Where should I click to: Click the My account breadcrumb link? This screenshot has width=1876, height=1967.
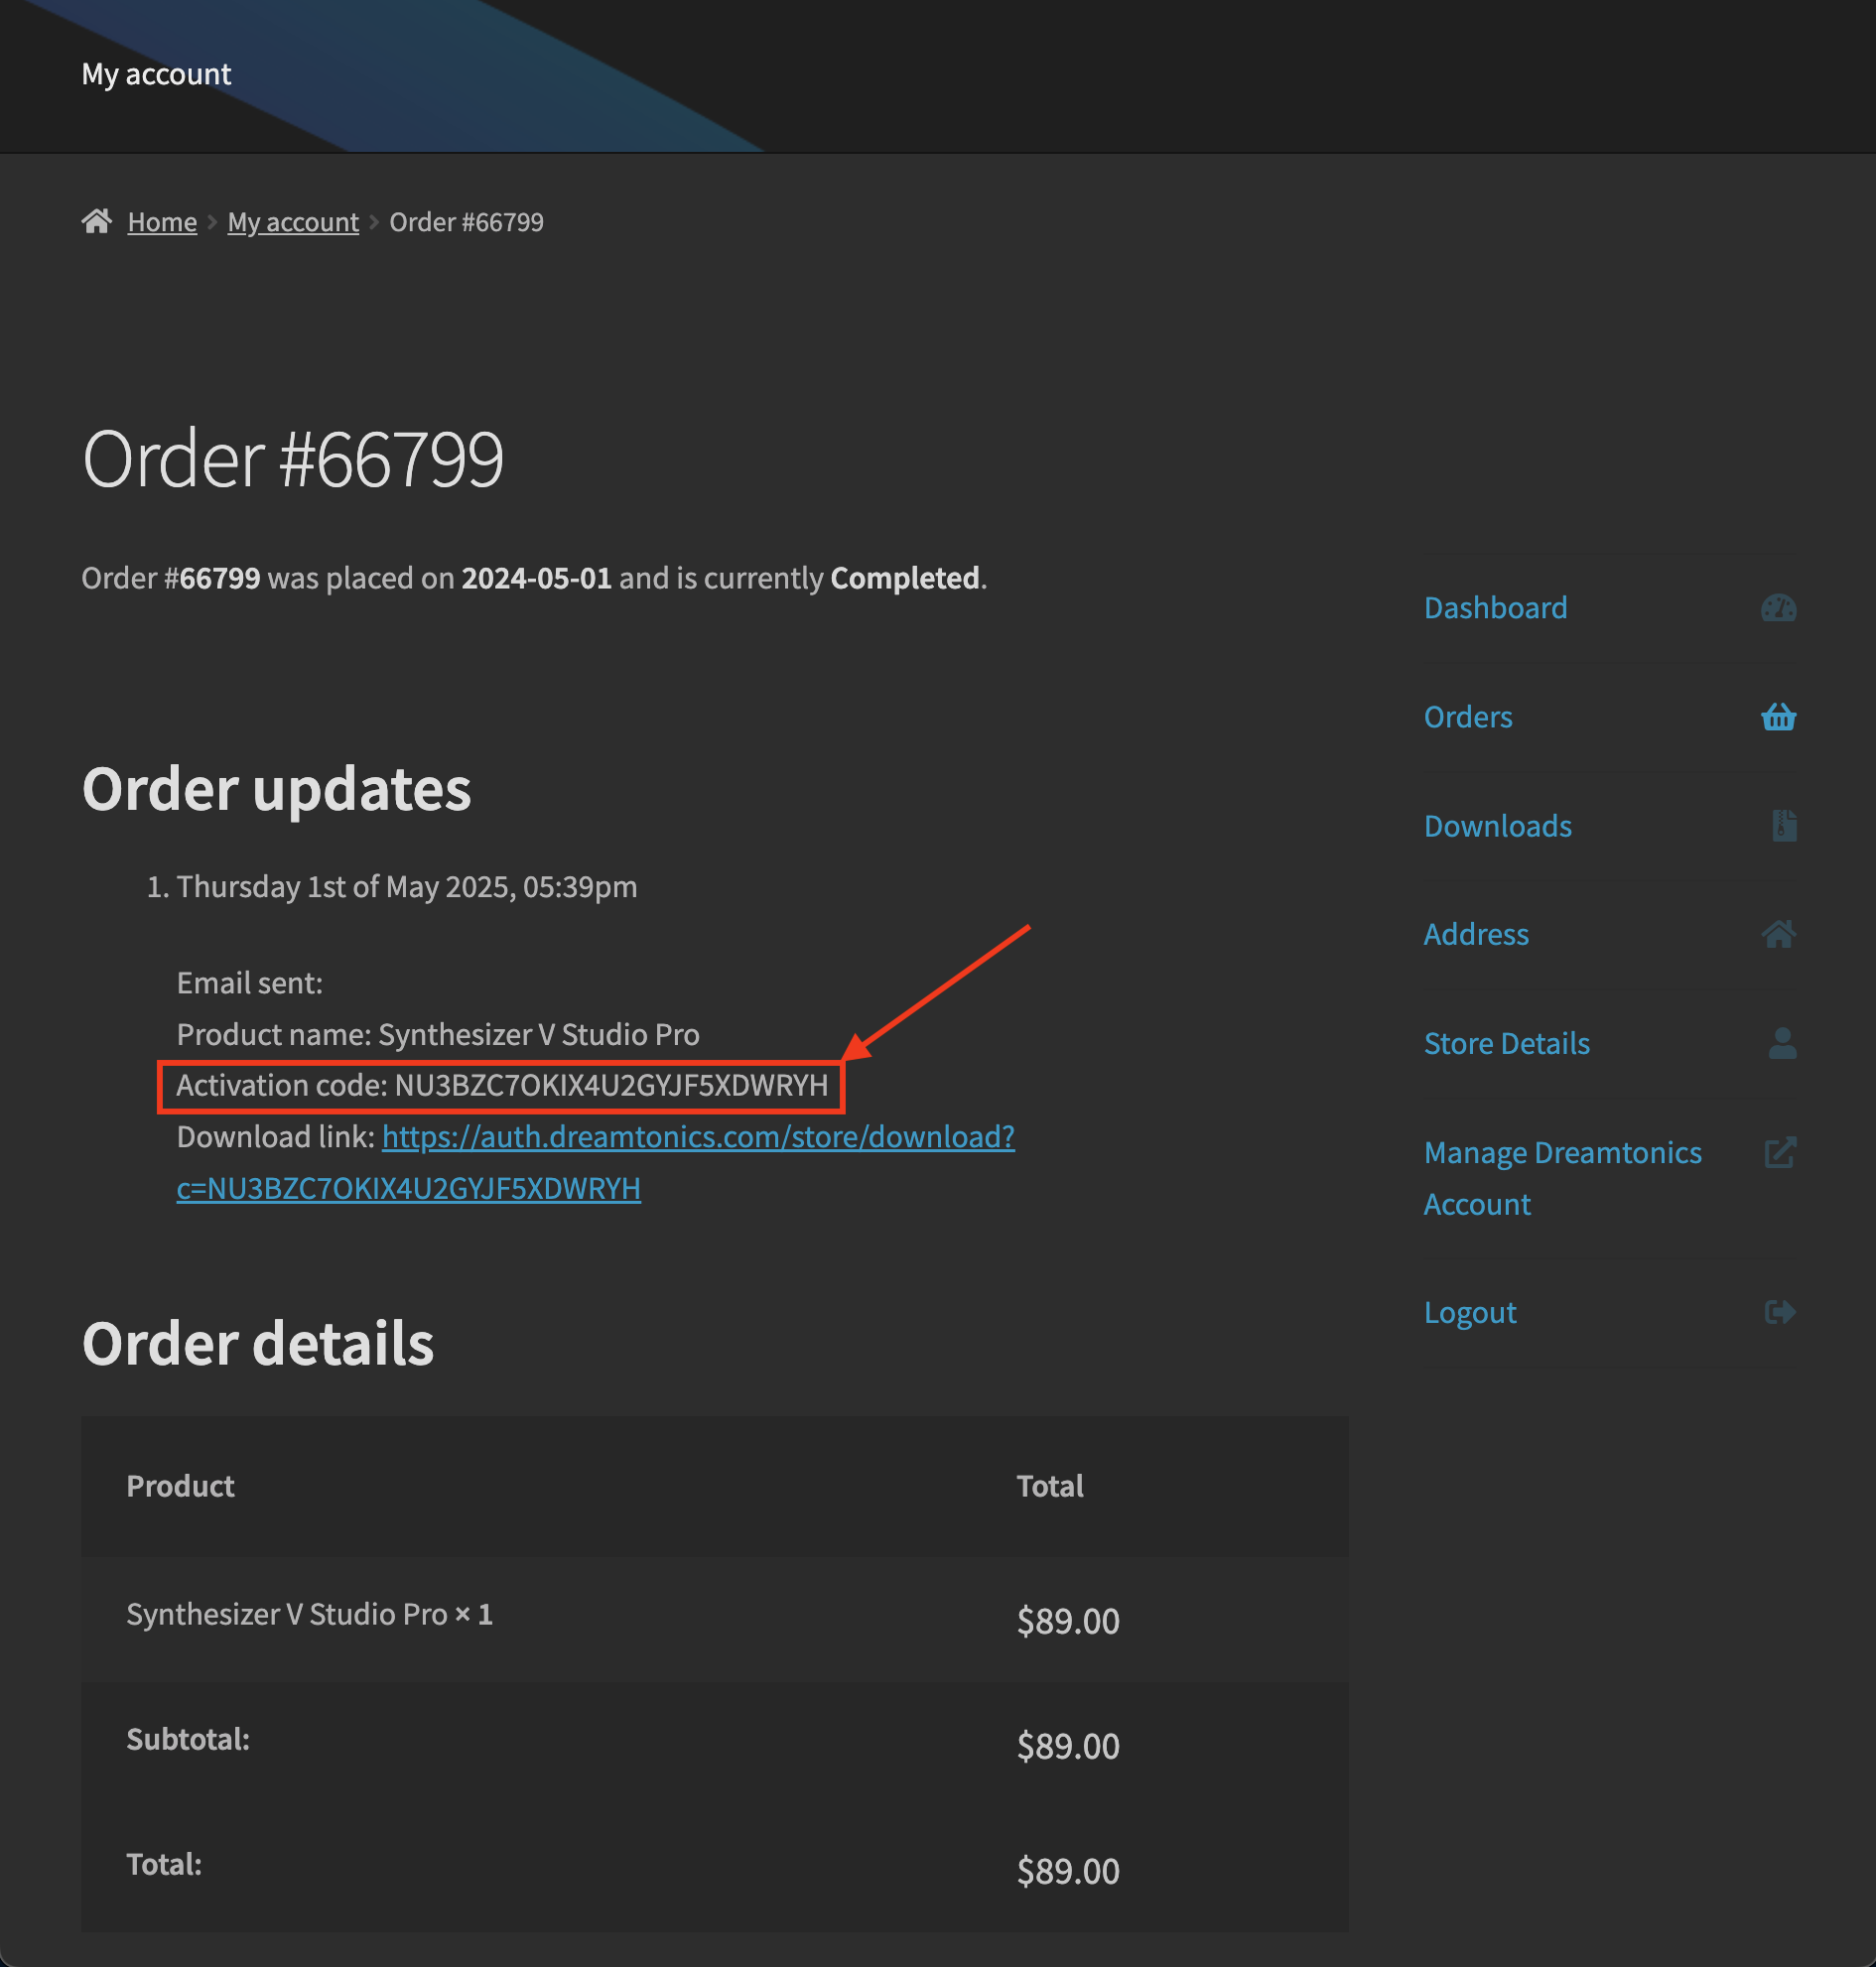coord(293,222)
